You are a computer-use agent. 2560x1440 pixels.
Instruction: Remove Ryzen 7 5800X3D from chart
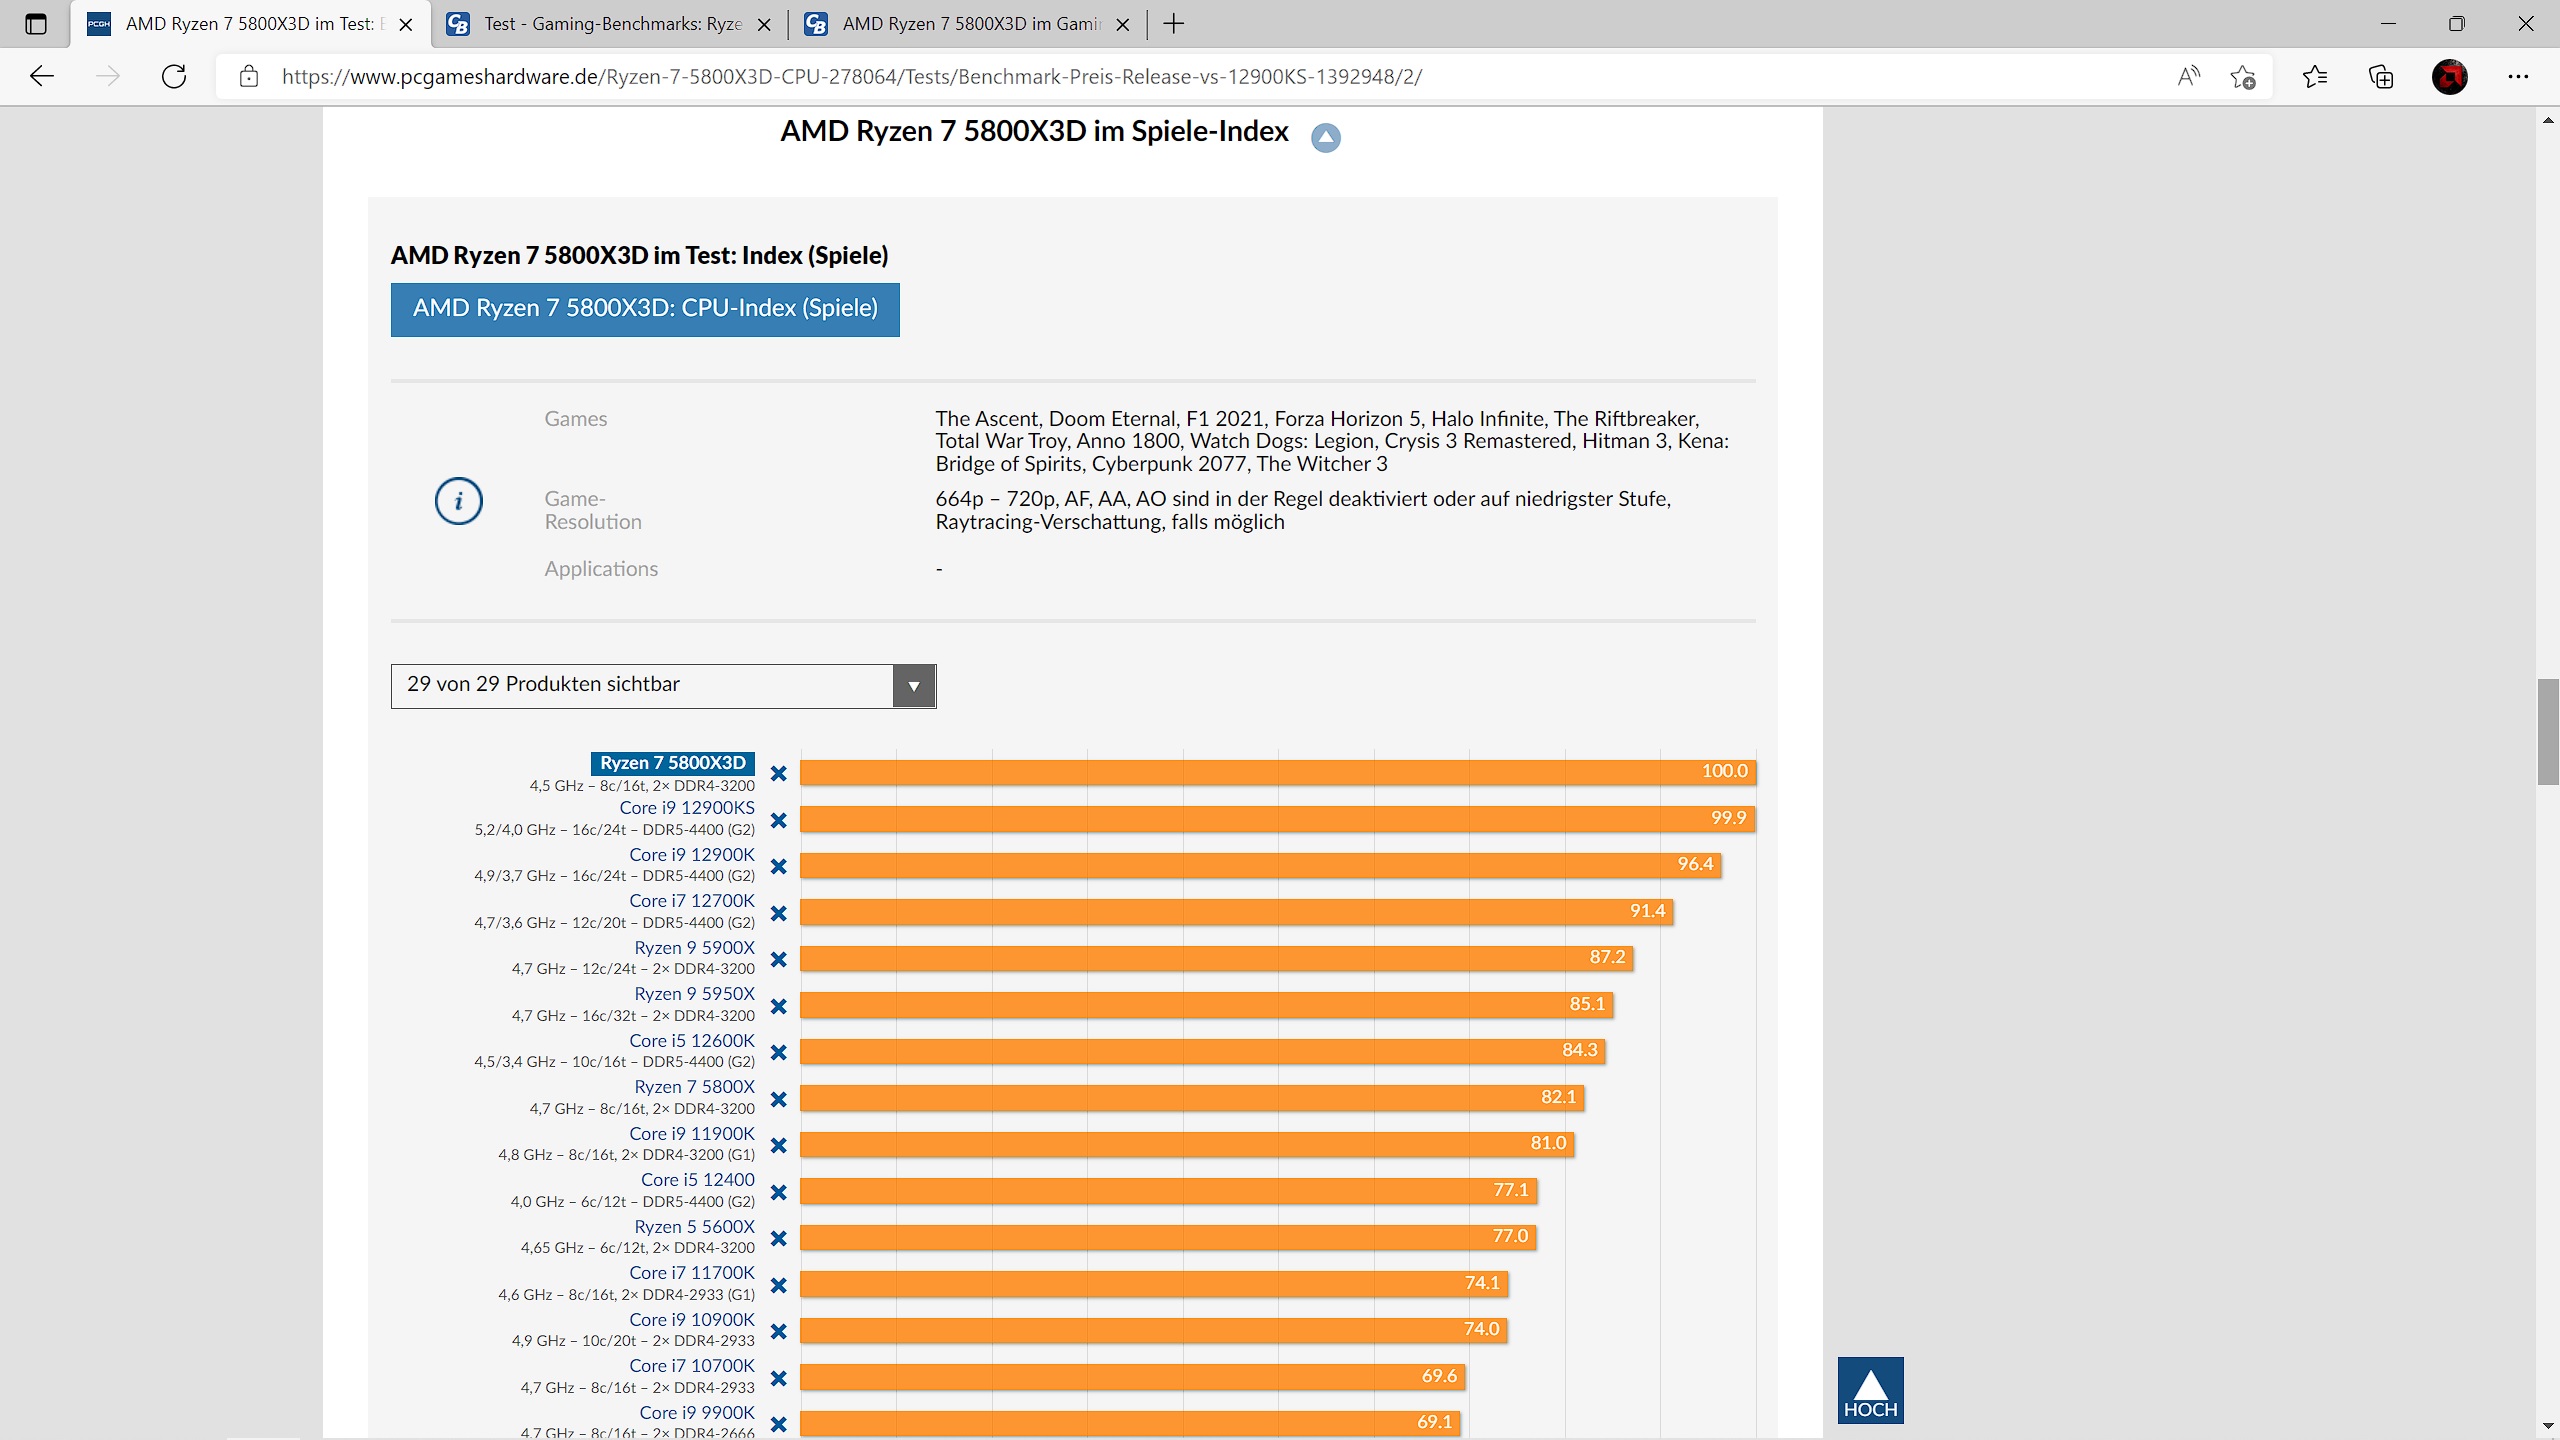[779, 773]
